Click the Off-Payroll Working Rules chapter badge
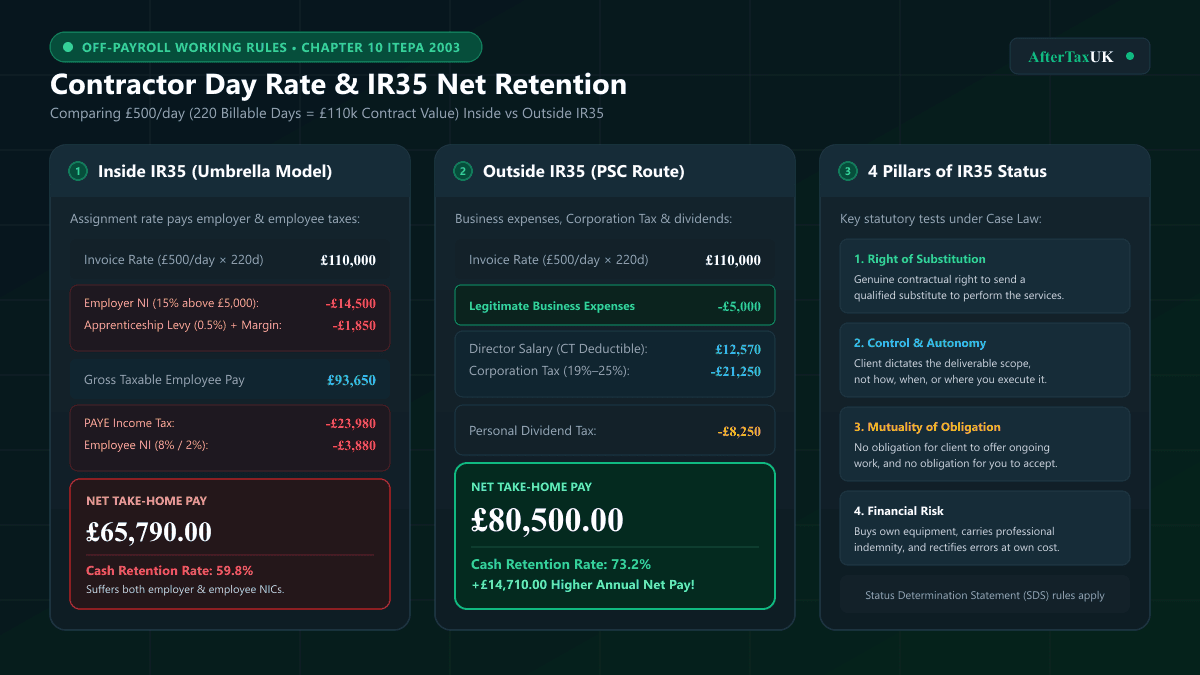 (266, 47)
